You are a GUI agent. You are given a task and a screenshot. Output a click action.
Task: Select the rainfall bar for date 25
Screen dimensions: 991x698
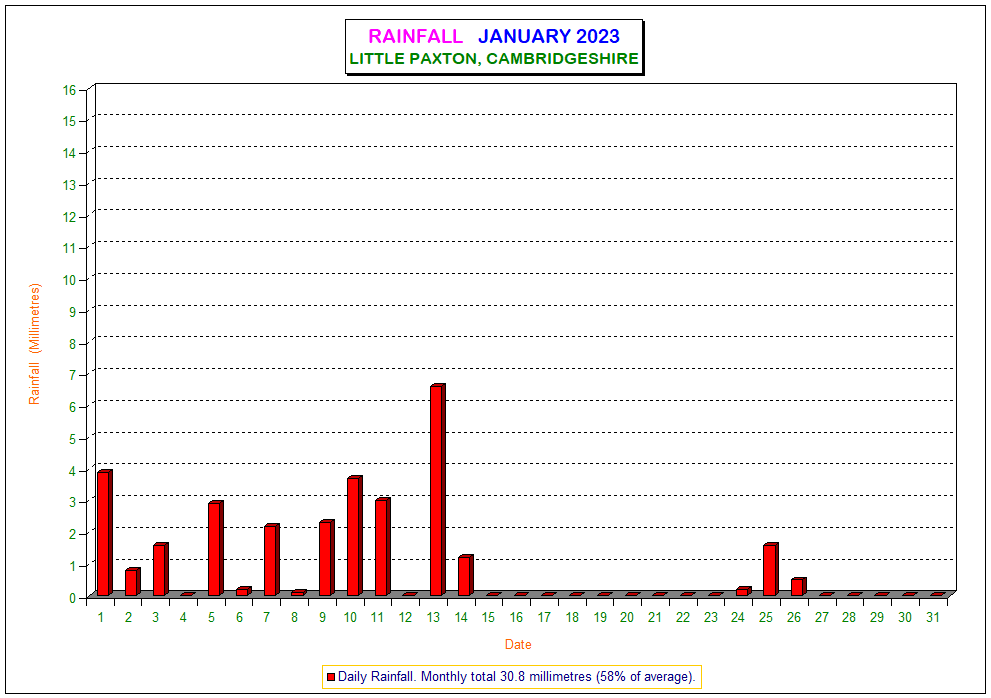point(770,570)
